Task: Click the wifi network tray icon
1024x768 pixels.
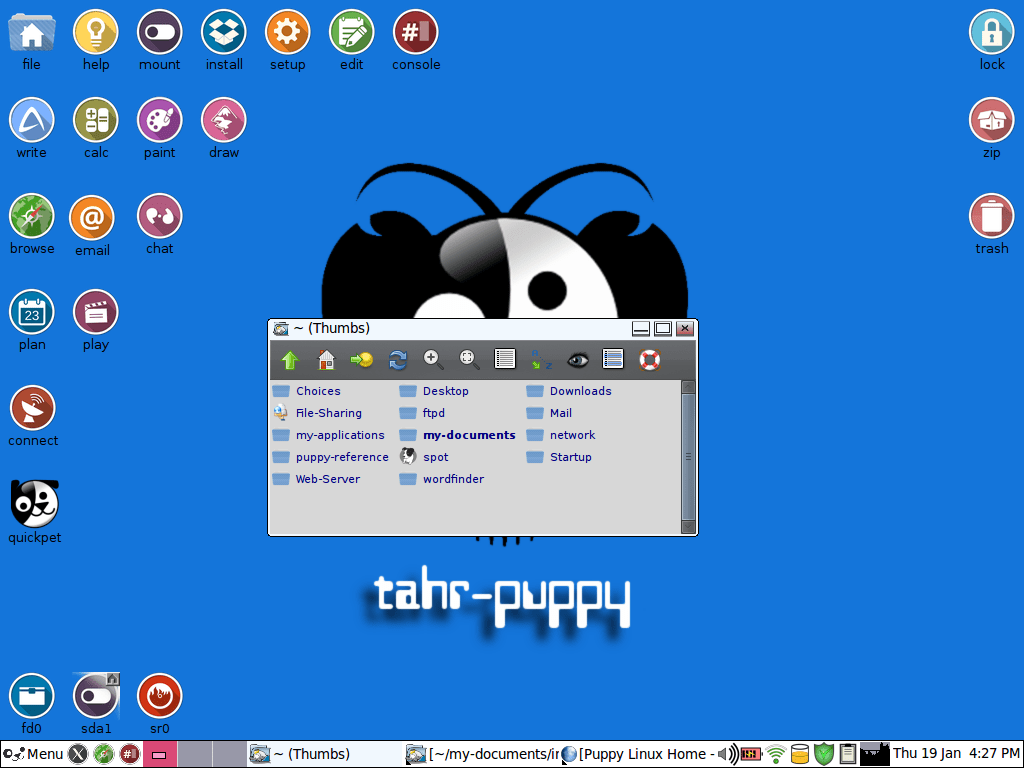Action: [x=775, y=754]
